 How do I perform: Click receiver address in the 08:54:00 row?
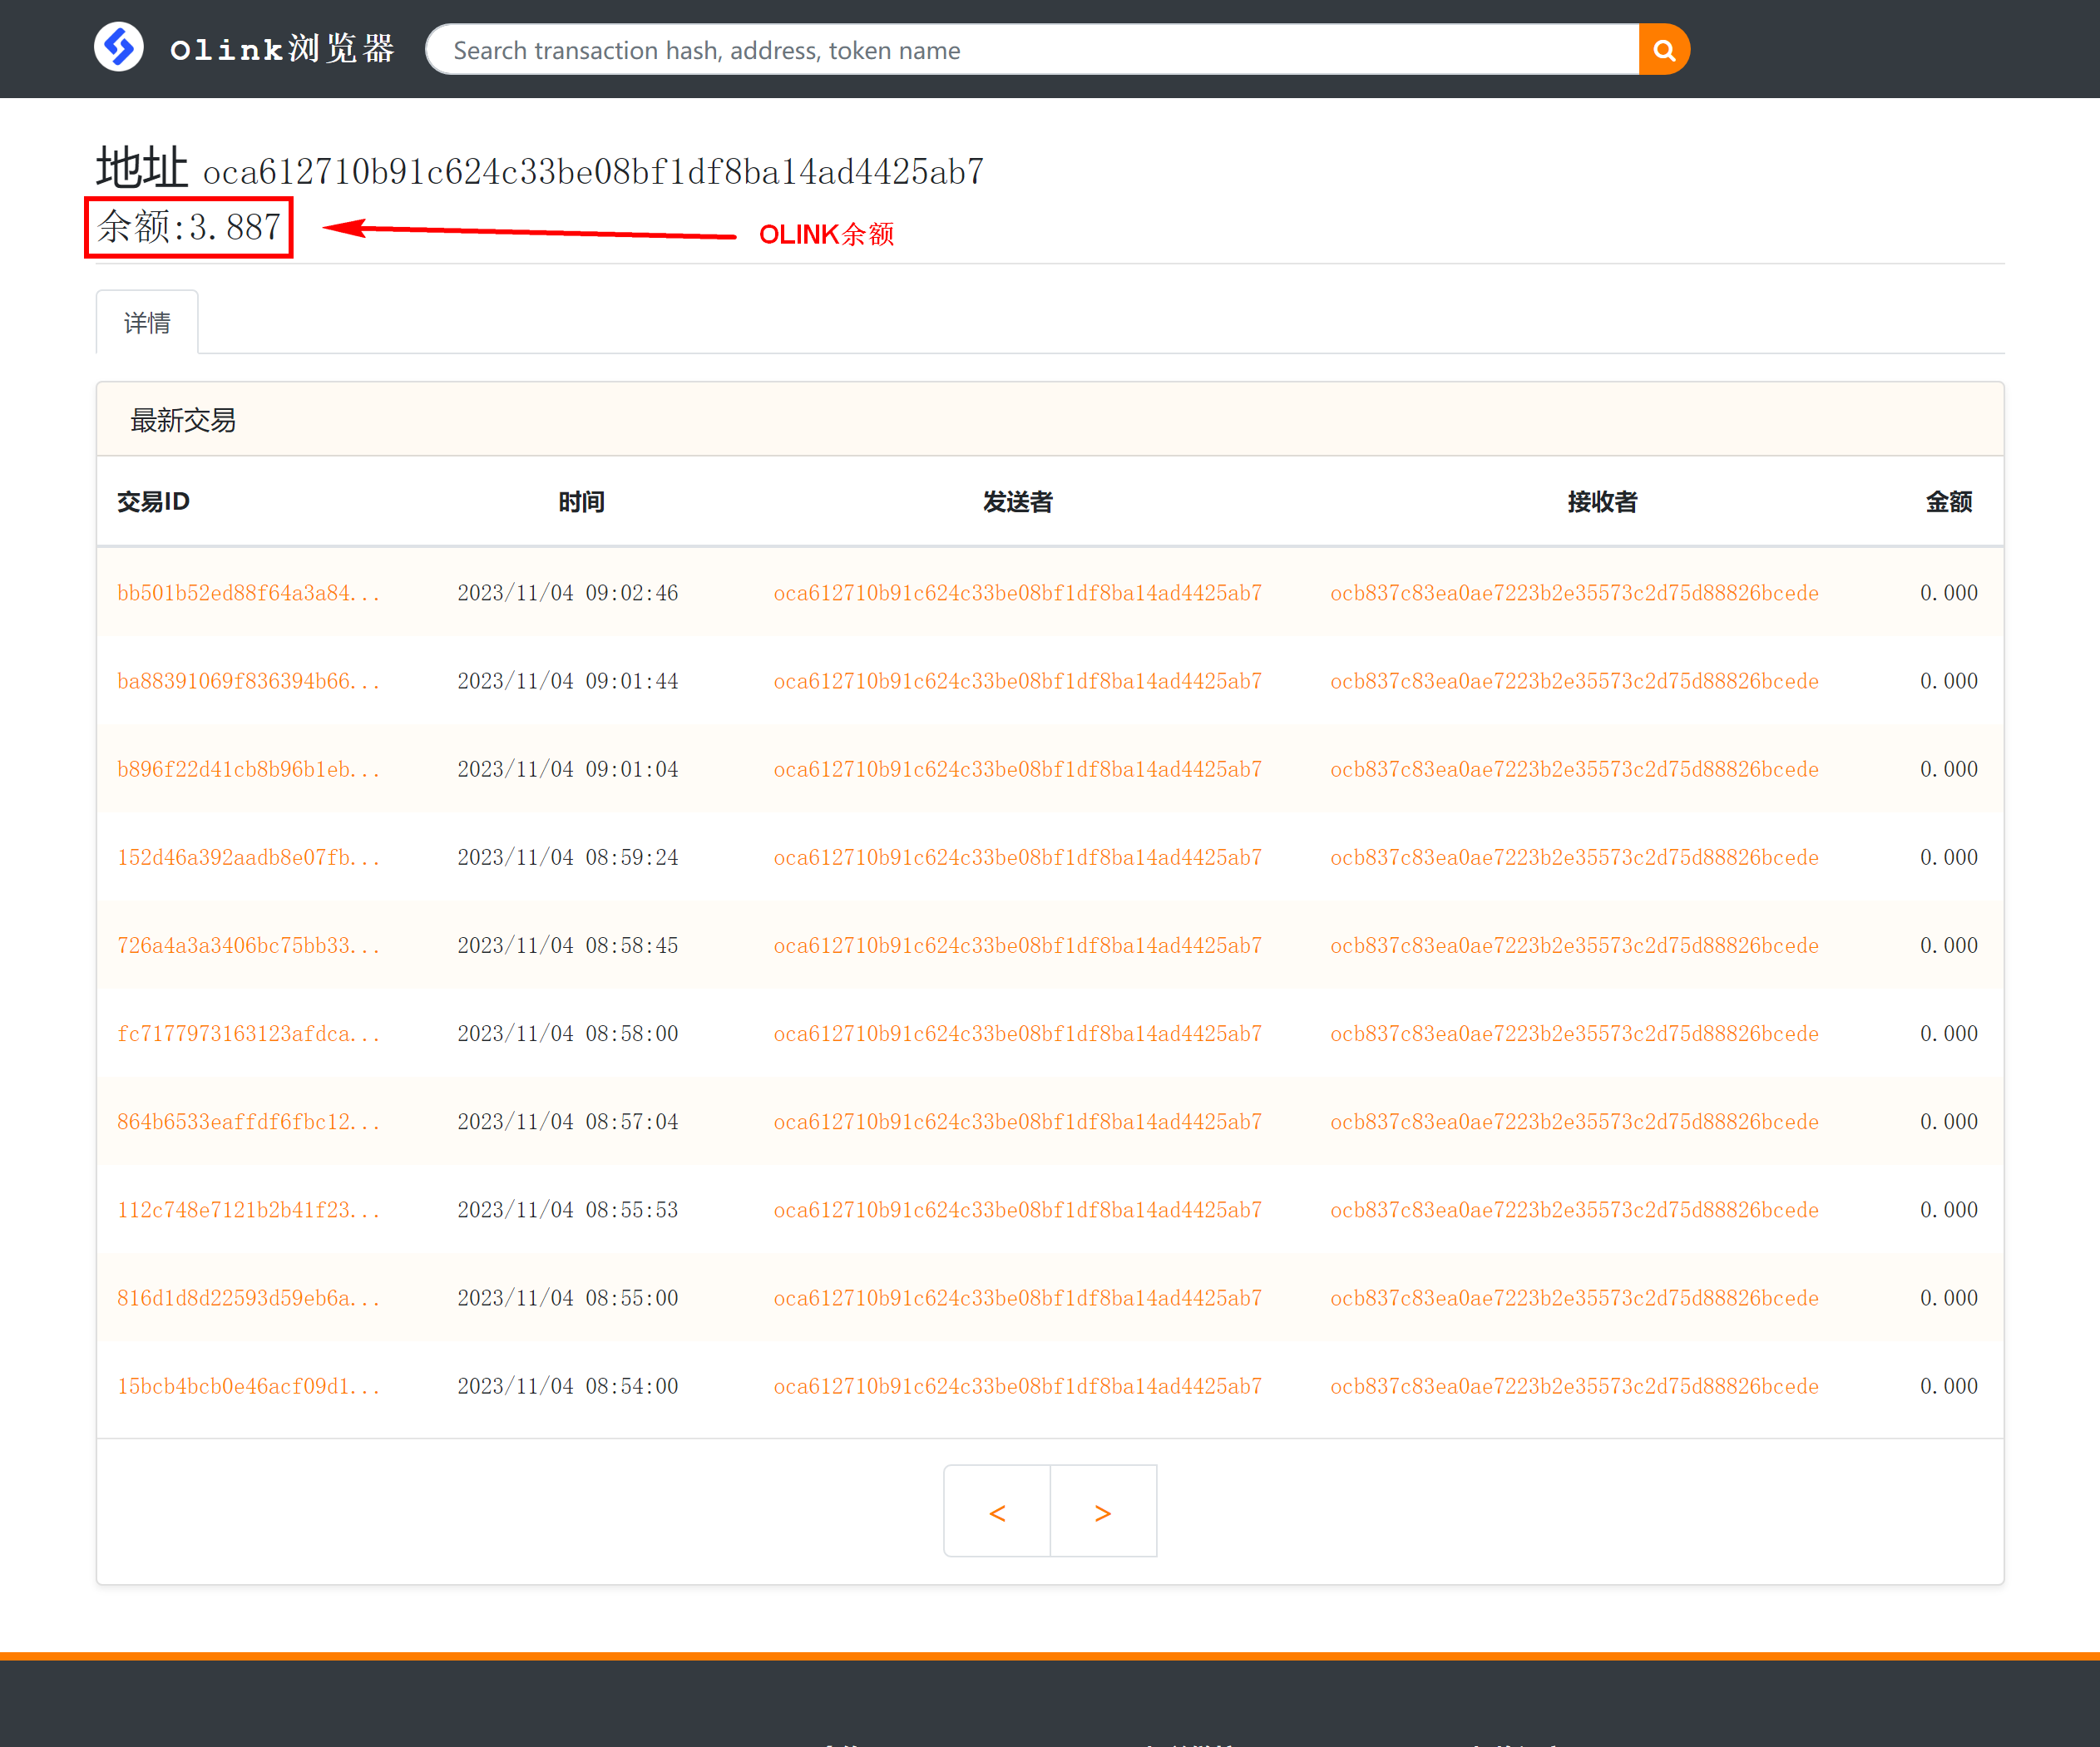[x=1574, y=1385]
